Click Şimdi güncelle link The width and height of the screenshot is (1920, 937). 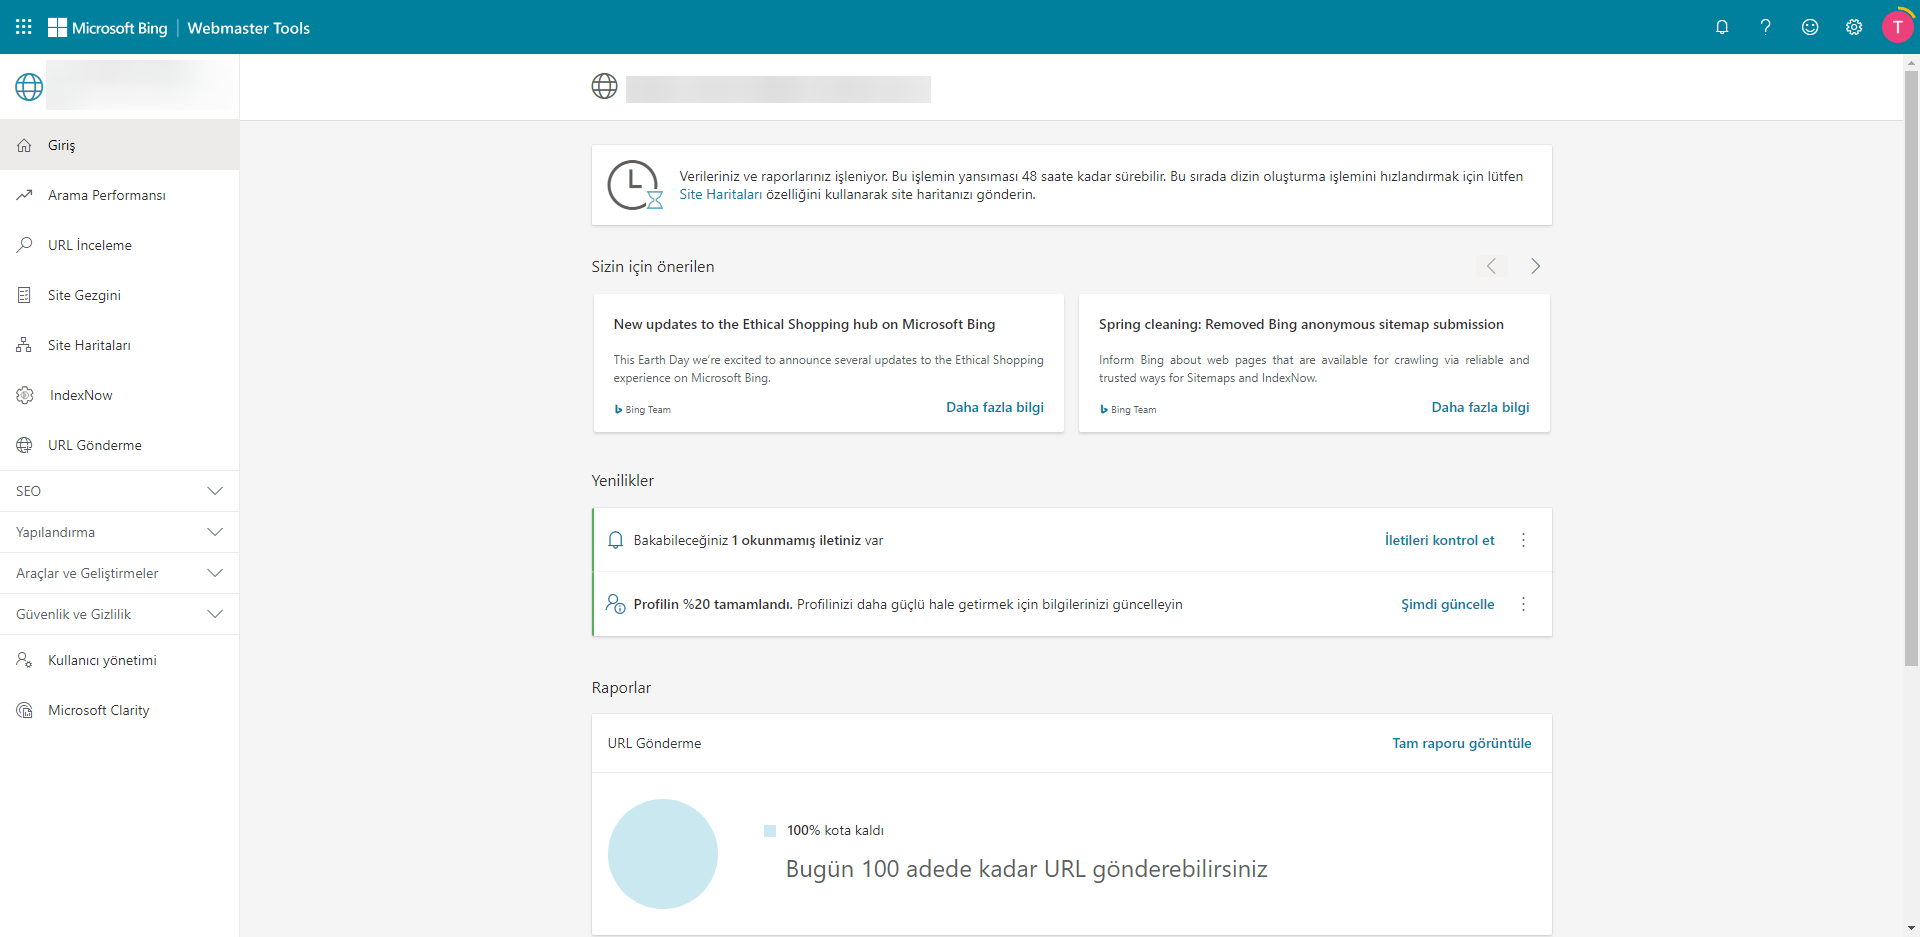click(1447, 604)
